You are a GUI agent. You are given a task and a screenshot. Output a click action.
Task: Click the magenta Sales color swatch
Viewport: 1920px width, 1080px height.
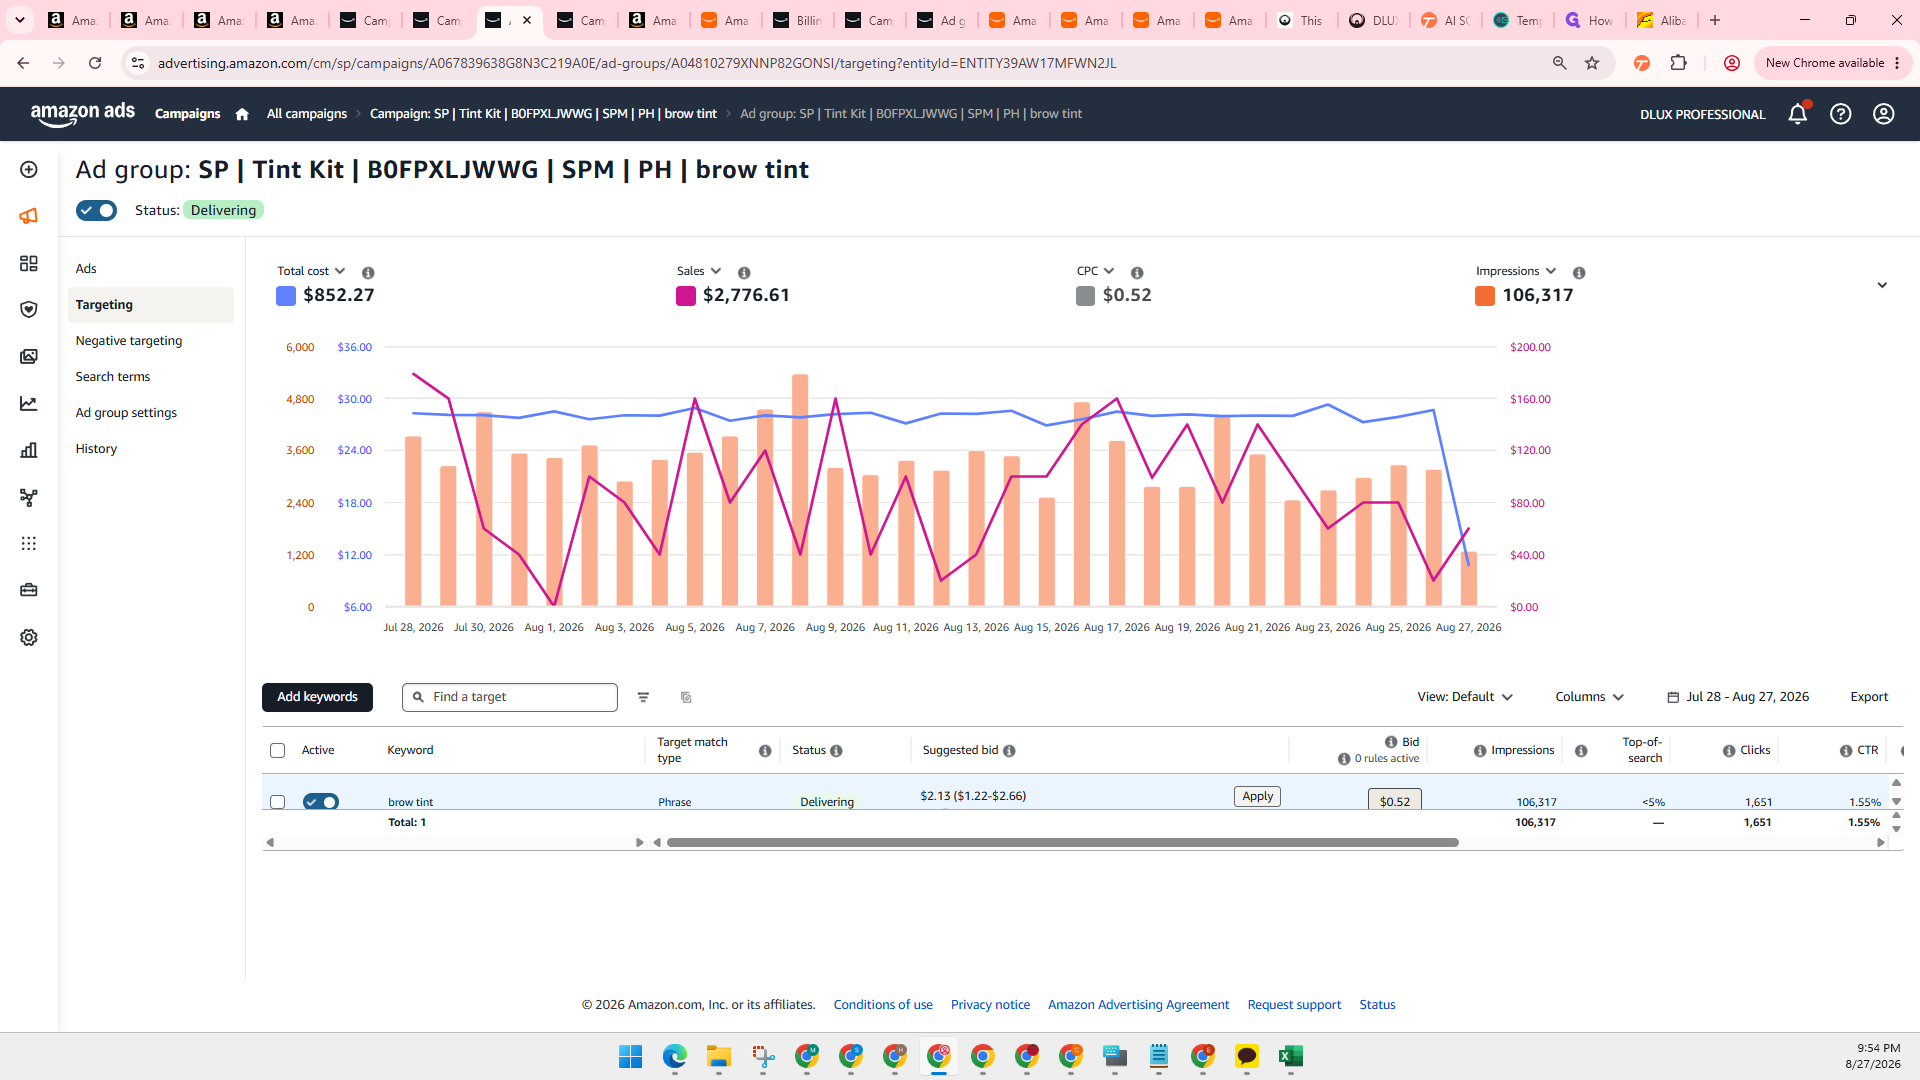(x=686, y=296)
